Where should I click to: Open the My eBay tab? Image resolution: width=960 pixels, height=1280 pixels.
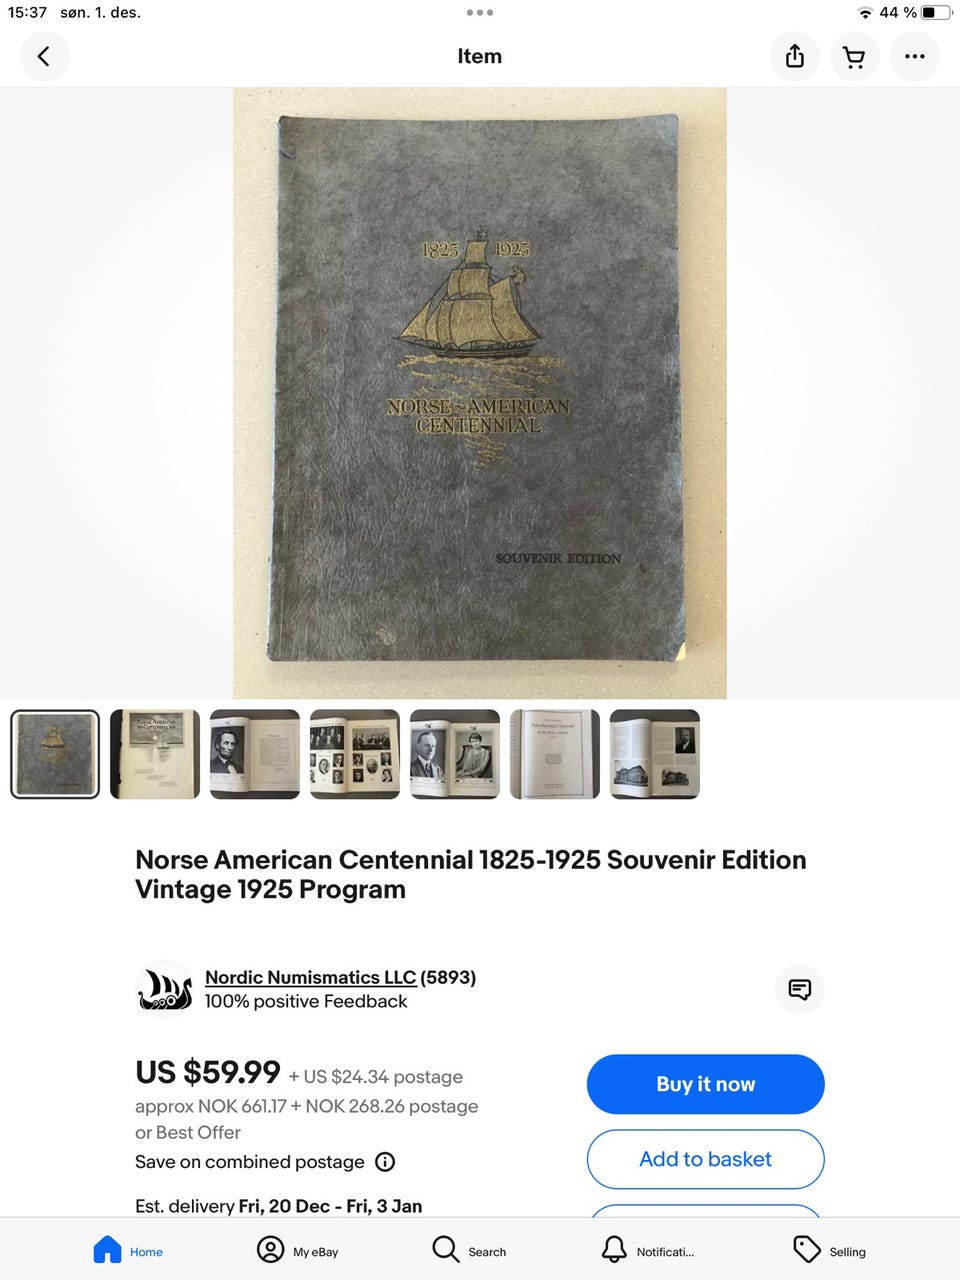click(x=298, y=1250)
